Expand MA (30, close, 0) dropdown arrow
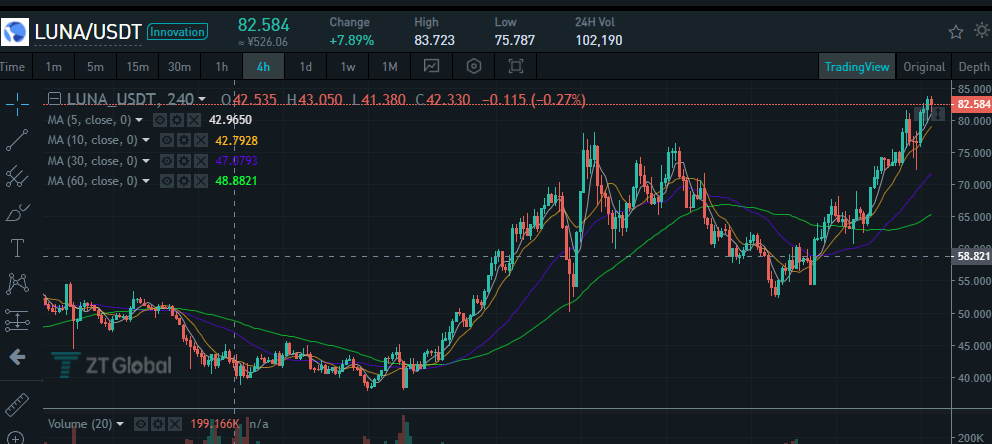Screen dimensions: 992x444 tap(146, 161)
